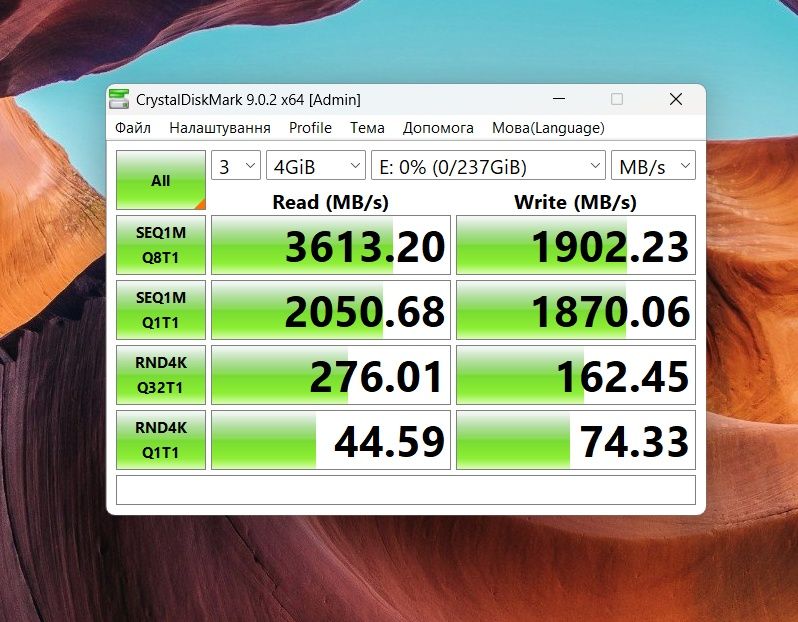Open the Файл menu
This screenshot has height=622, width=798.
(133, 128)
